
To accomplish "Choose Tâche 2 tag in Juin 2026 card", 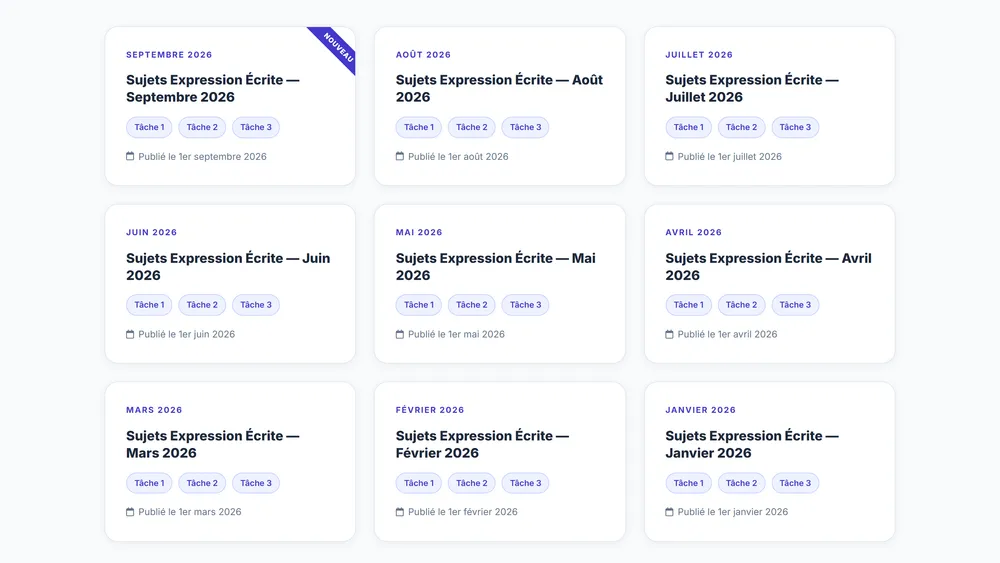I will [202, 305].
